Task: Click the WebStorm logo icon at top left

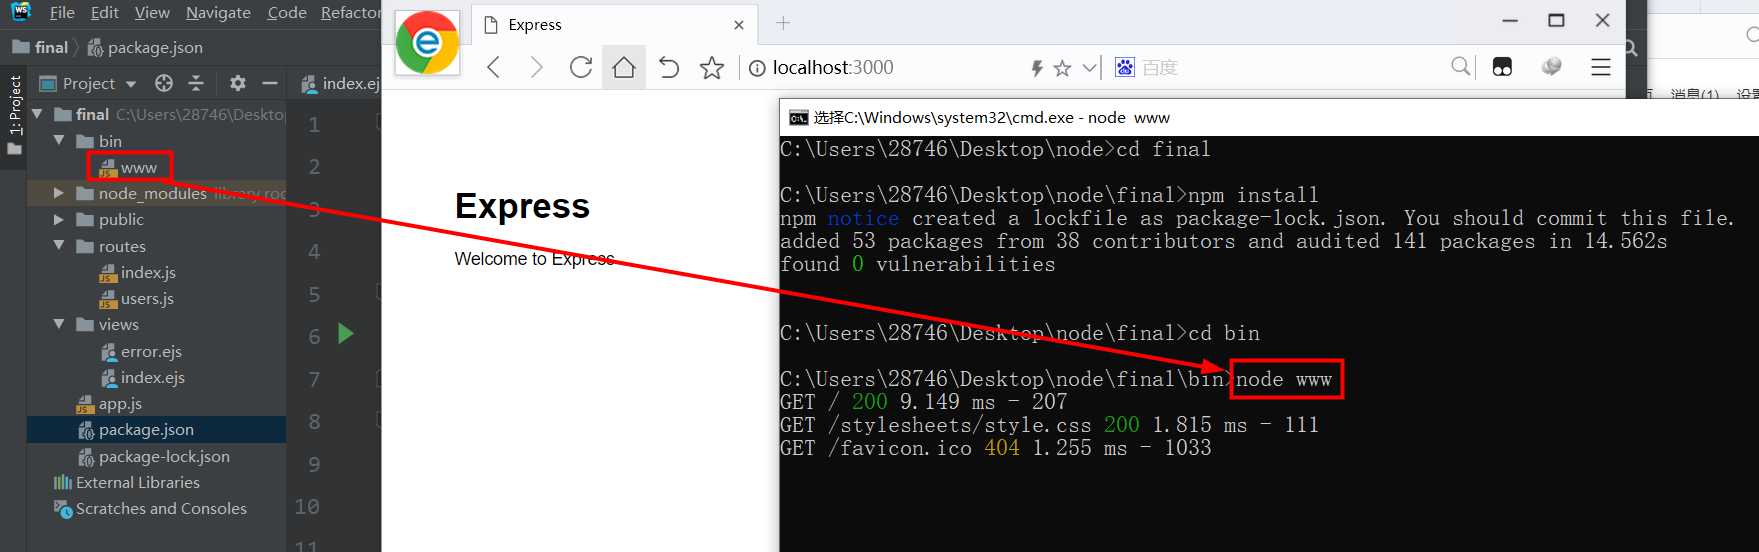Action: click(x=21, y=12)
